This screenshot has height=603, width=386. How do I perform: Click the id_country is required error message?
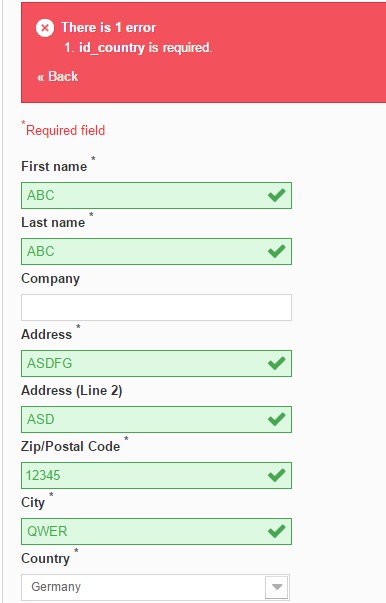[138, 48]
